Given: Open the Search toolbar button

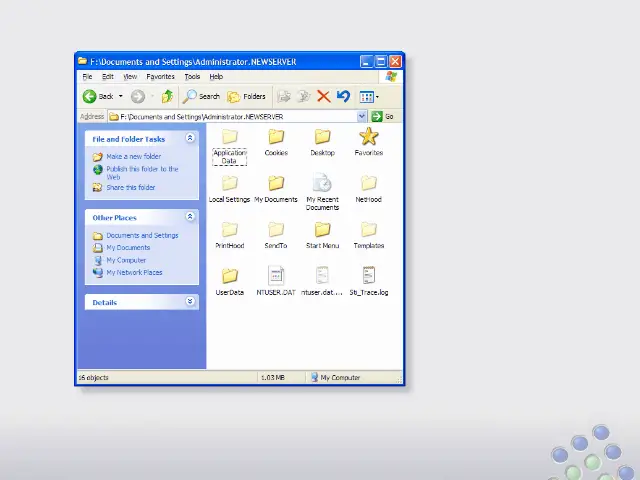Looking at the screenshot, I should click(201, 96).
